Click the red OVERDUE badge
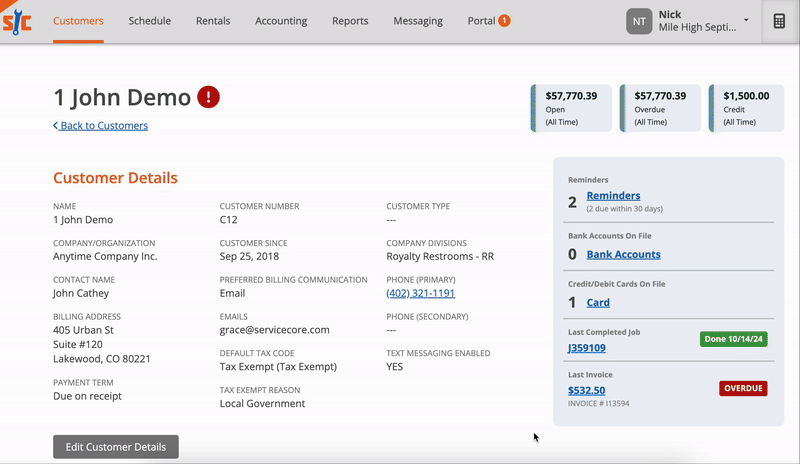The image size is (800, 464). [743, 388]
